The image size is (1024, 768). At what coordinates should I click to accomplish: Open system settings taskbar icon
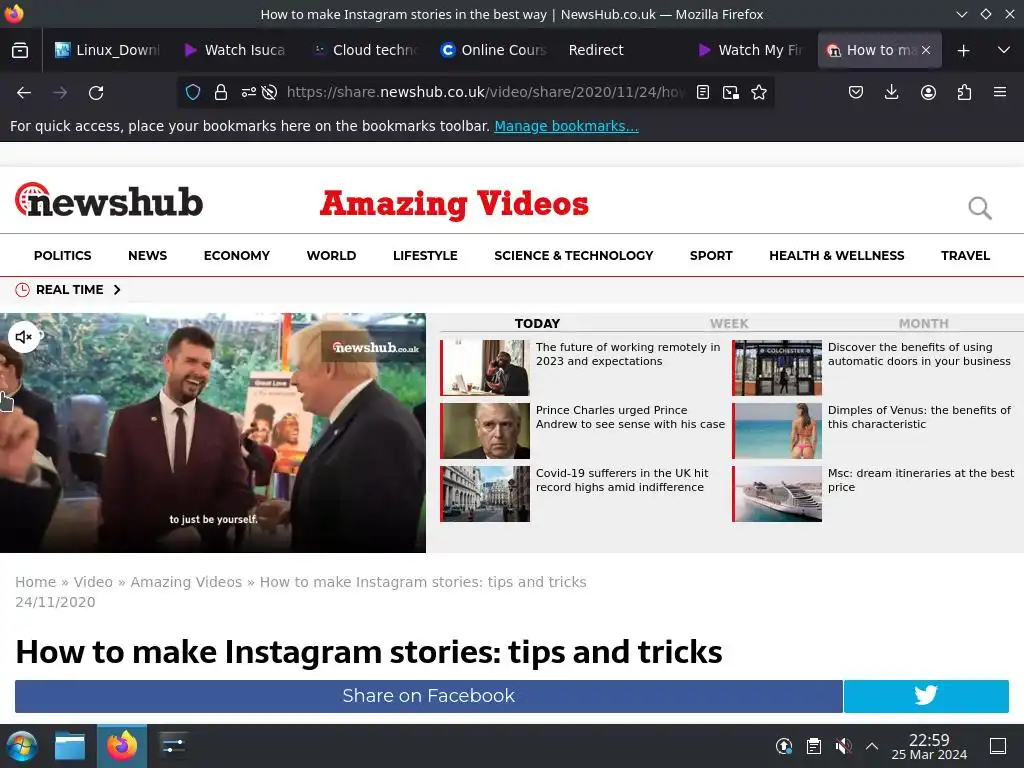(x=173, y=746)
